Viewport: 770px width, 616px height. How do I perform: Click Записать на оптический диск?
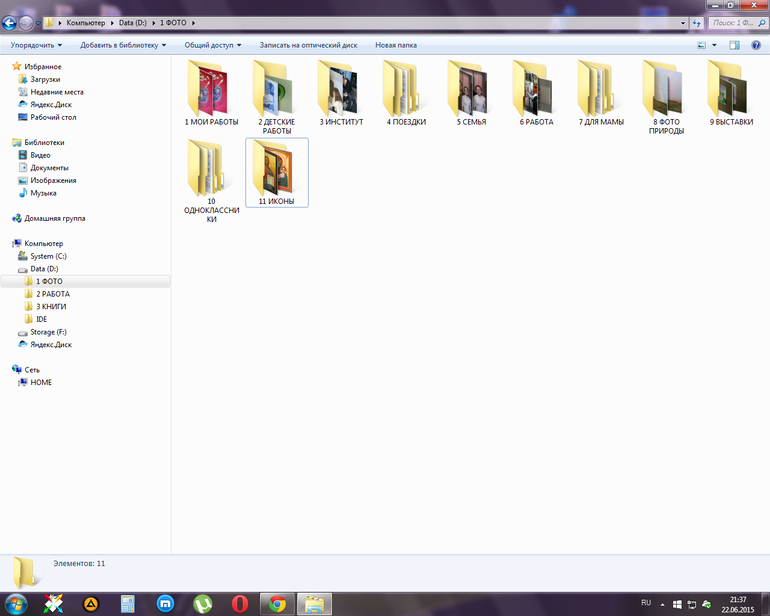point(309,45)
